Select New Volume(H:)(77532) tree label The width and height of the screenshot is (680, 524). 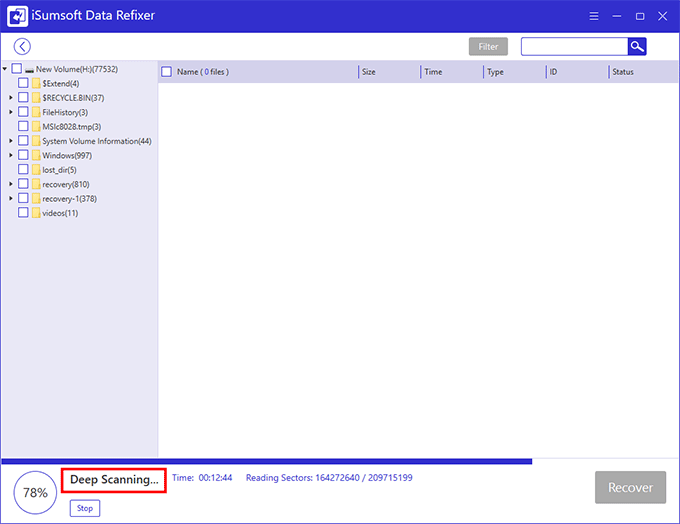77,69
